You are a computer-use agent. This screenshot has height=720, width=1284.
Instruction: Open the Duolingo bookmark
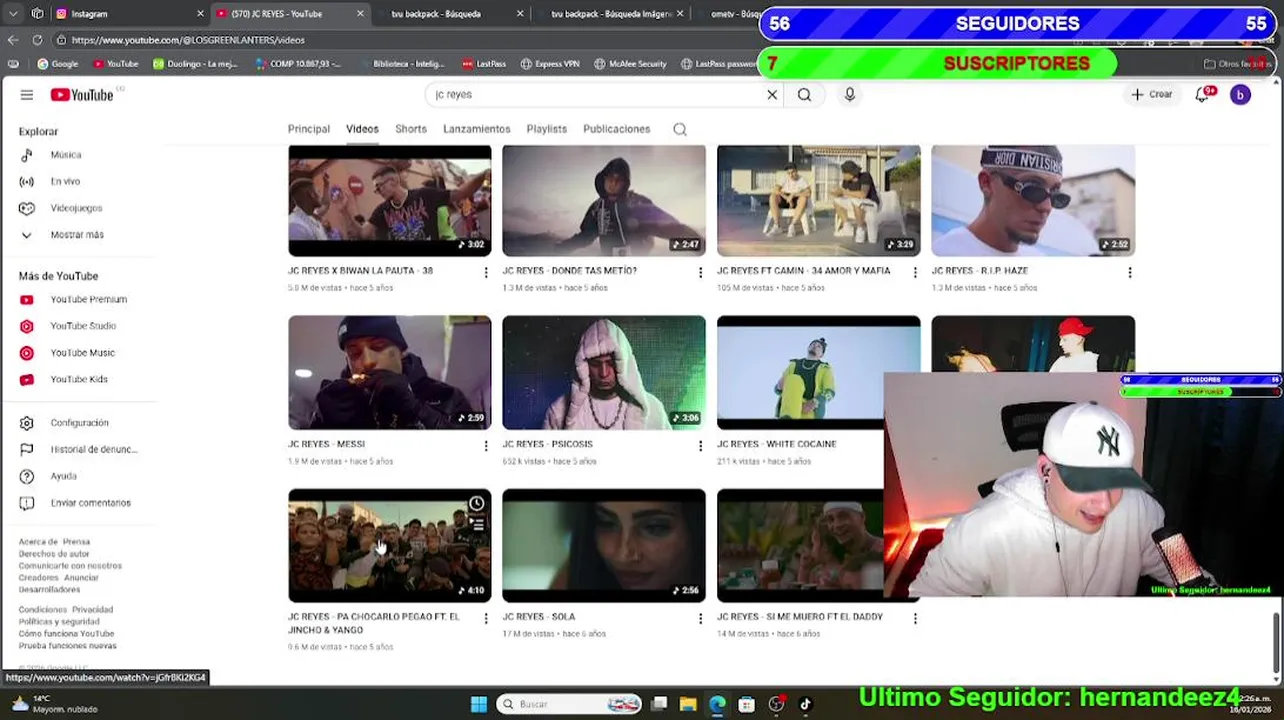195,64
